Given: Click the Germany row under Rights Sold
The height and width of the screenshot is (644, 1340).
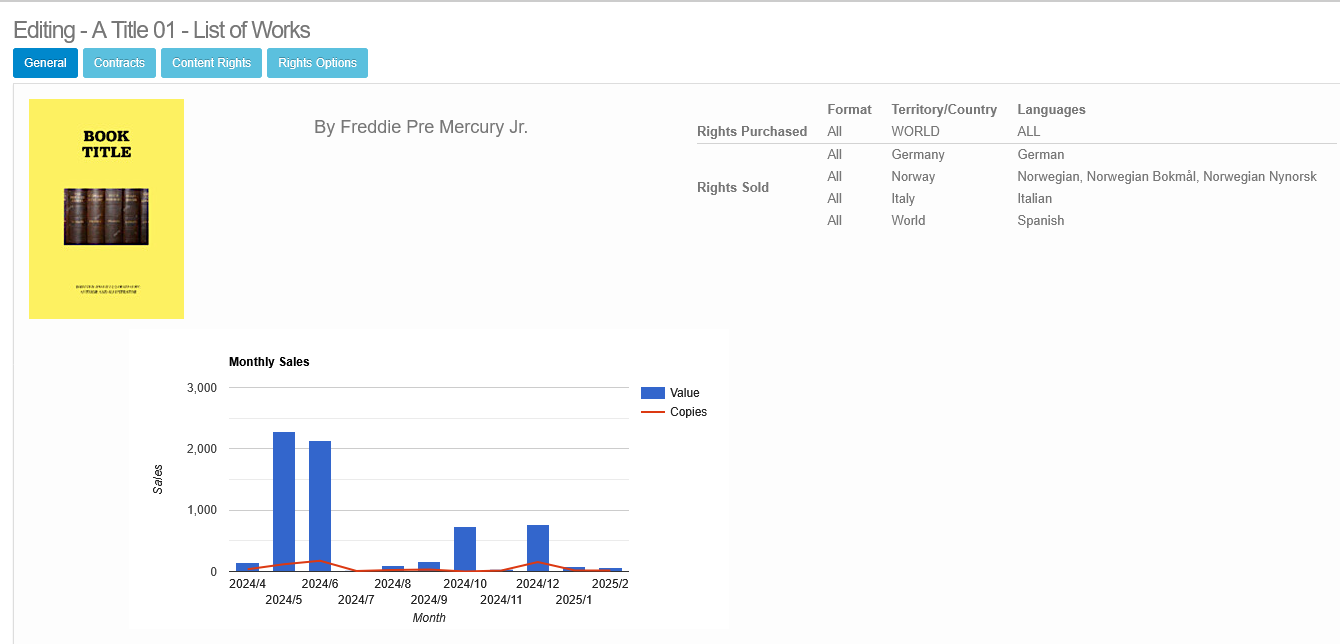Looking at the screenshot, I should pyautogui.click(x=917, y=155).
